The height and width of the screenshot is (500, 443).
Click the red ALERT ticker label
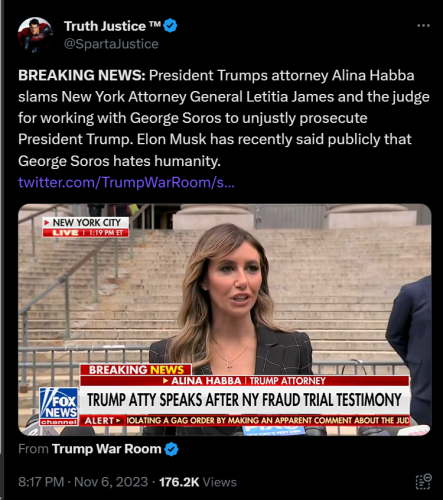tap(102, 420)
